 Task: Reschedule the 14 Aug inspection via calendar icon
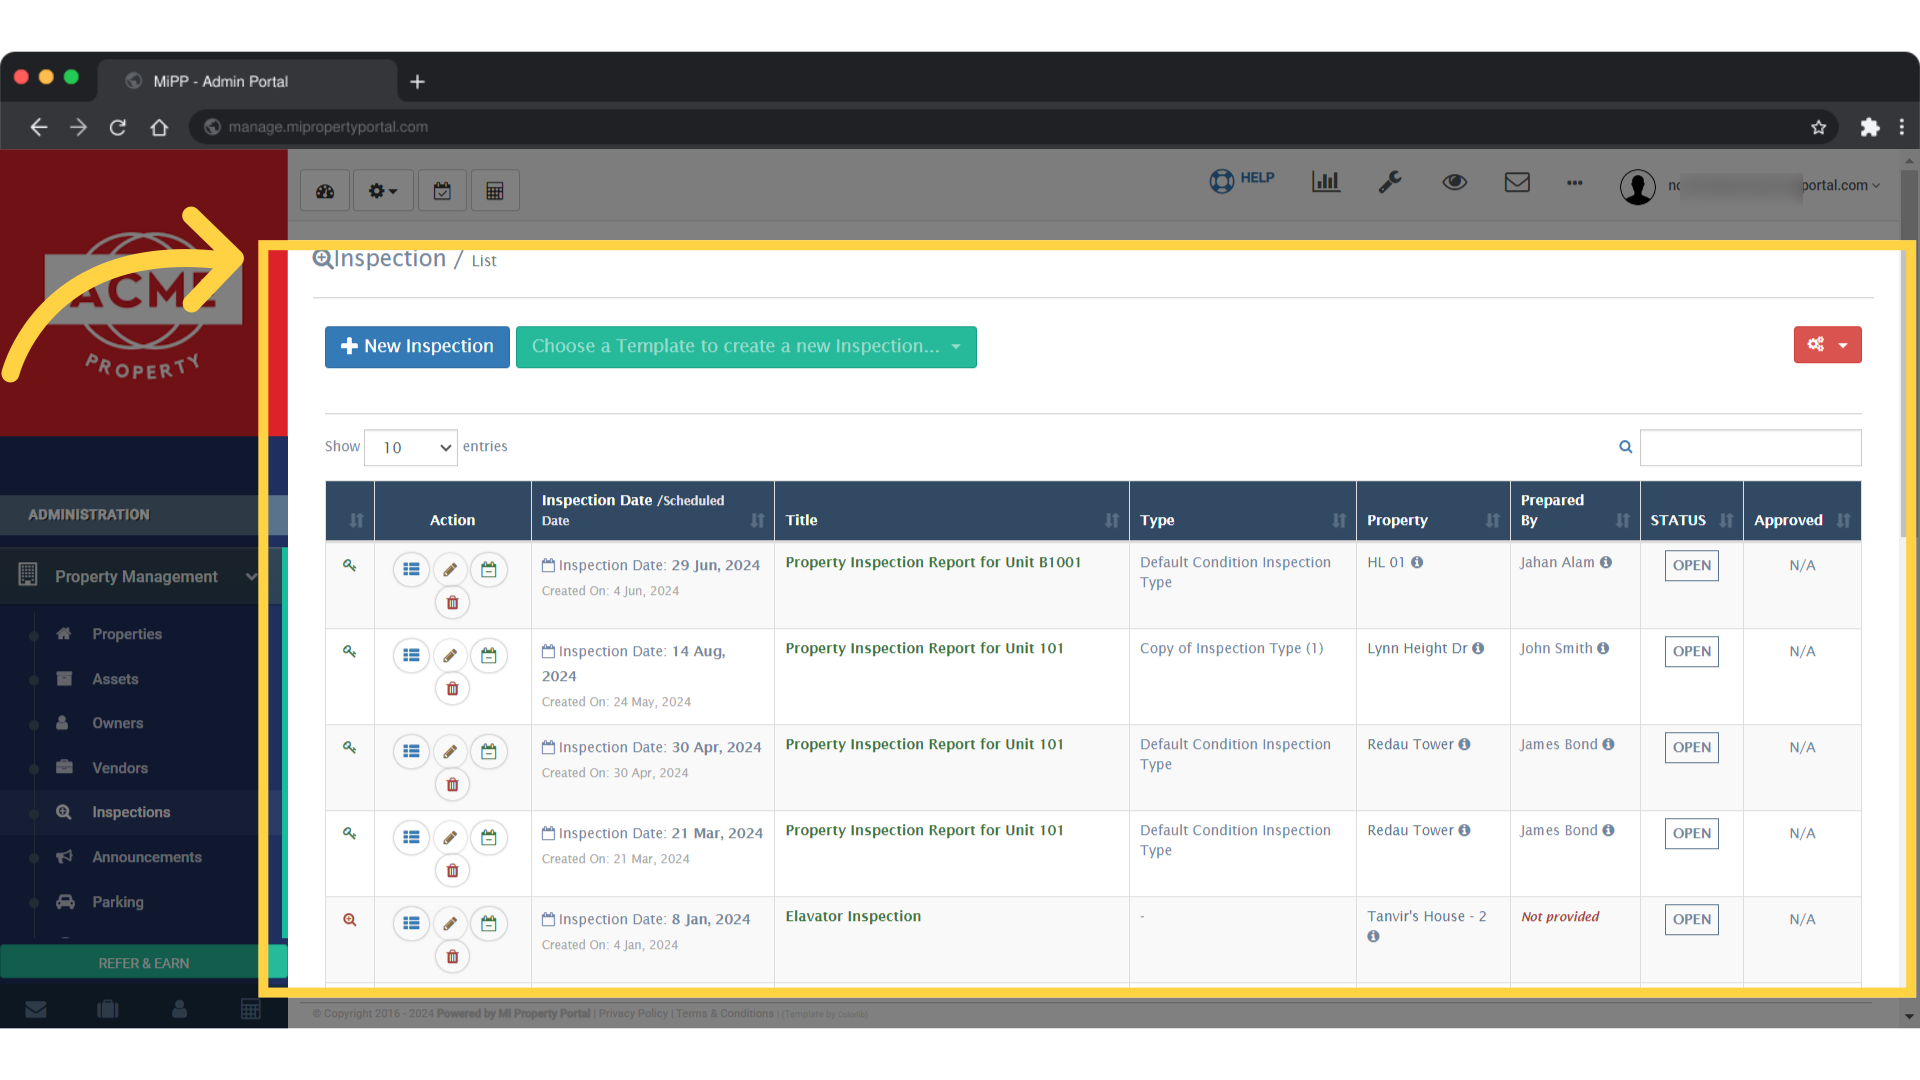click(489, 656)
